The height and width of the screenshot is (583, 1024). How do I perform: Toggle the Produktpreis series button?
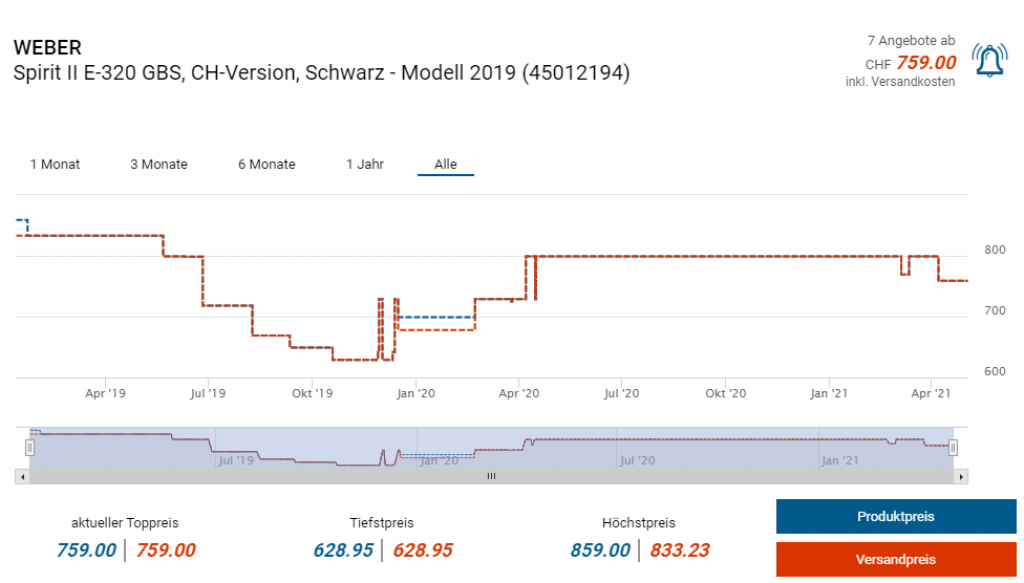[x=895, y=517]
